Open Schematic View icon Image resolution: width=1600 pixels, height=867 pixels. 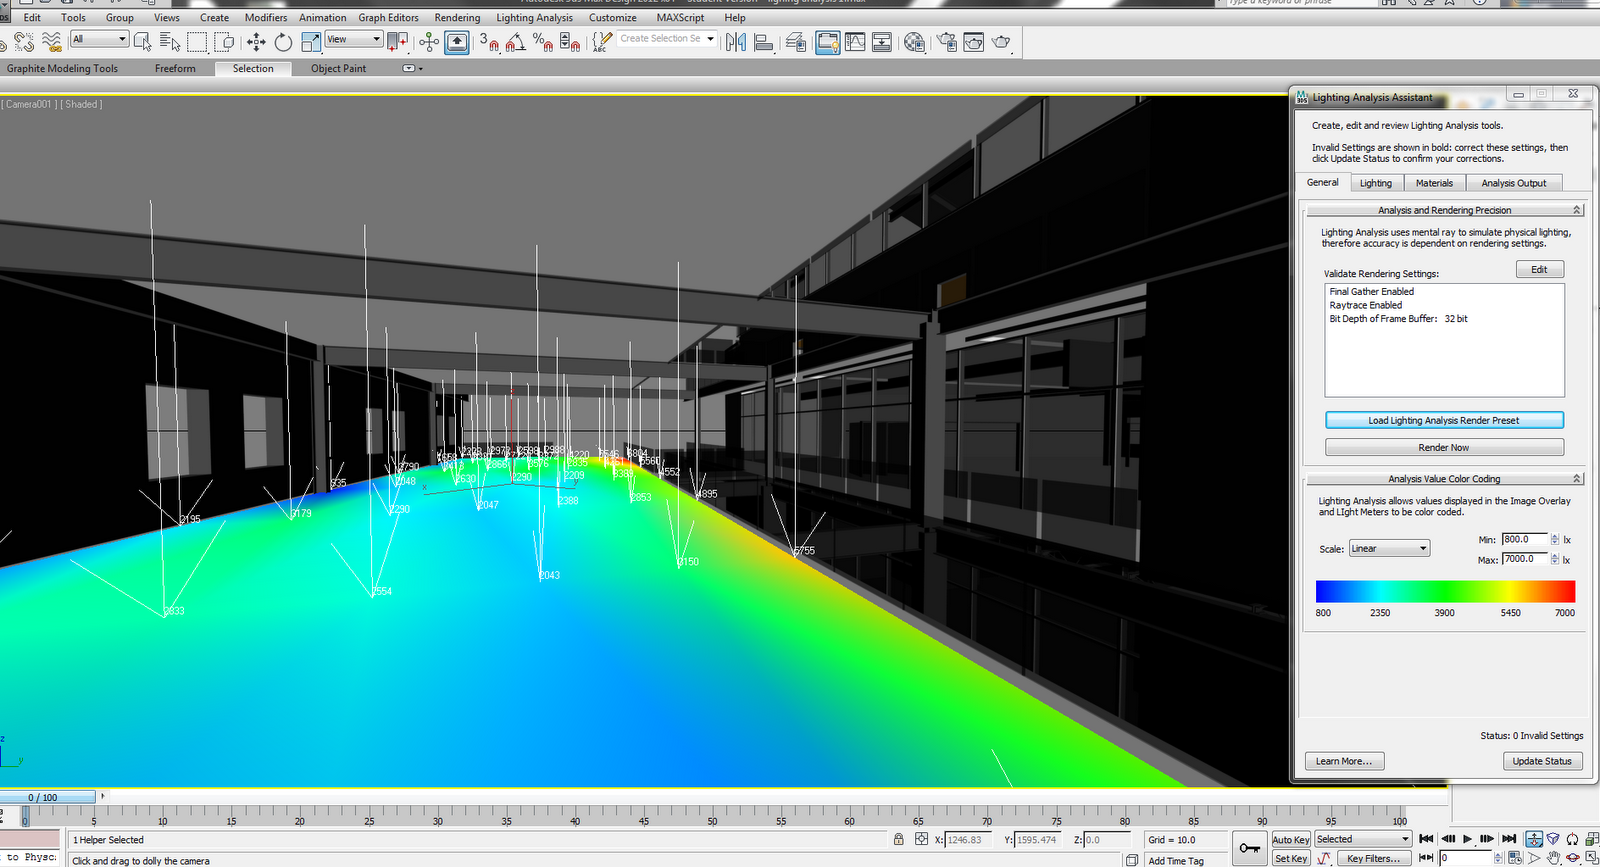(882, 41)
